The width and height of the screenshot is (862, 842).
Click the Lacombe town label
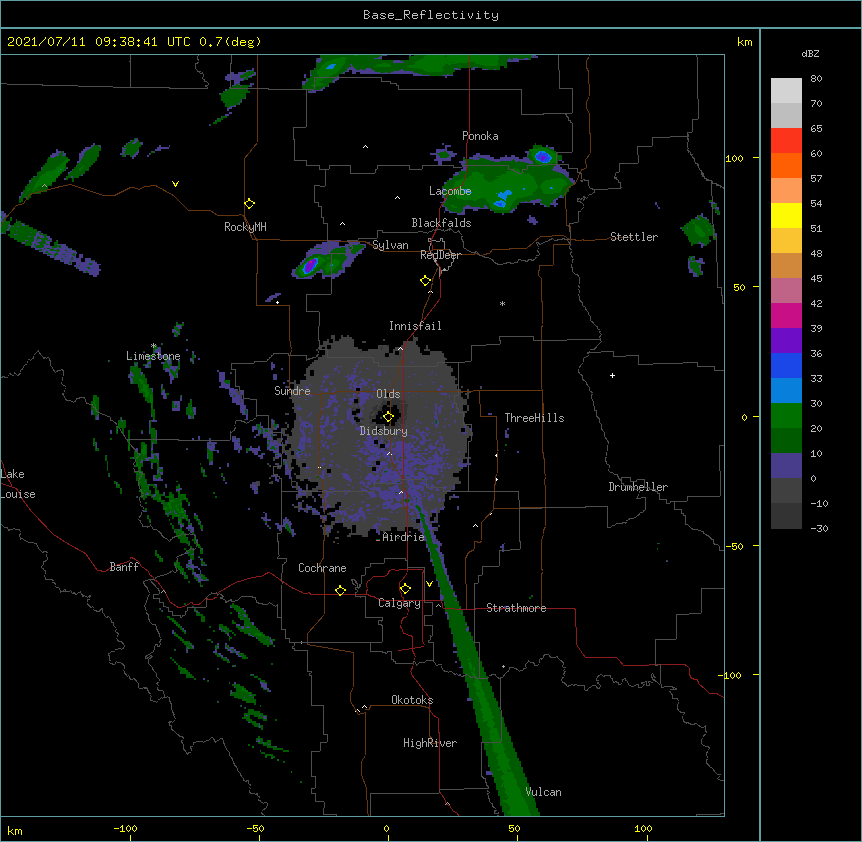click(450, 191)
